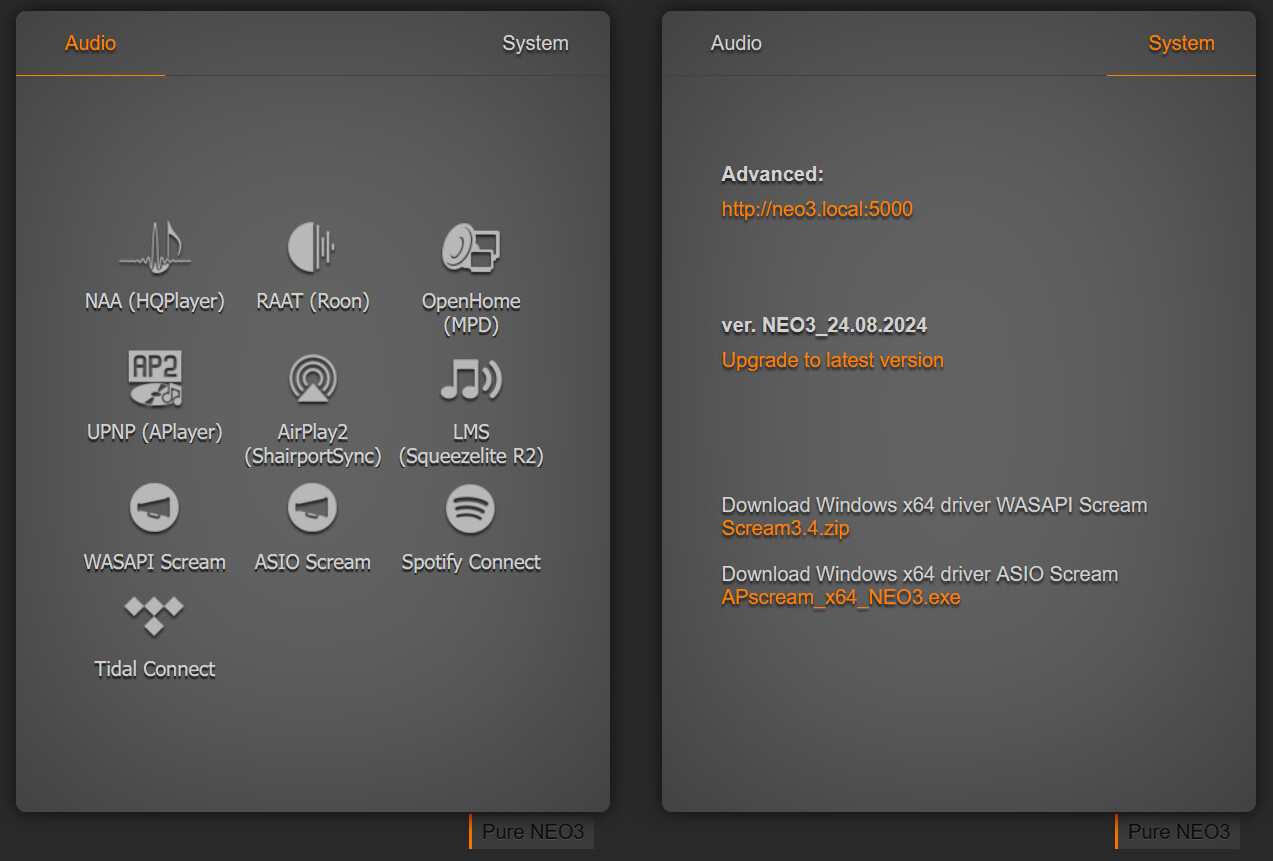Choose the LMS (Squeezelite R2) music icon
This screenshot has width=1273, height=861.
coord(470,379)
